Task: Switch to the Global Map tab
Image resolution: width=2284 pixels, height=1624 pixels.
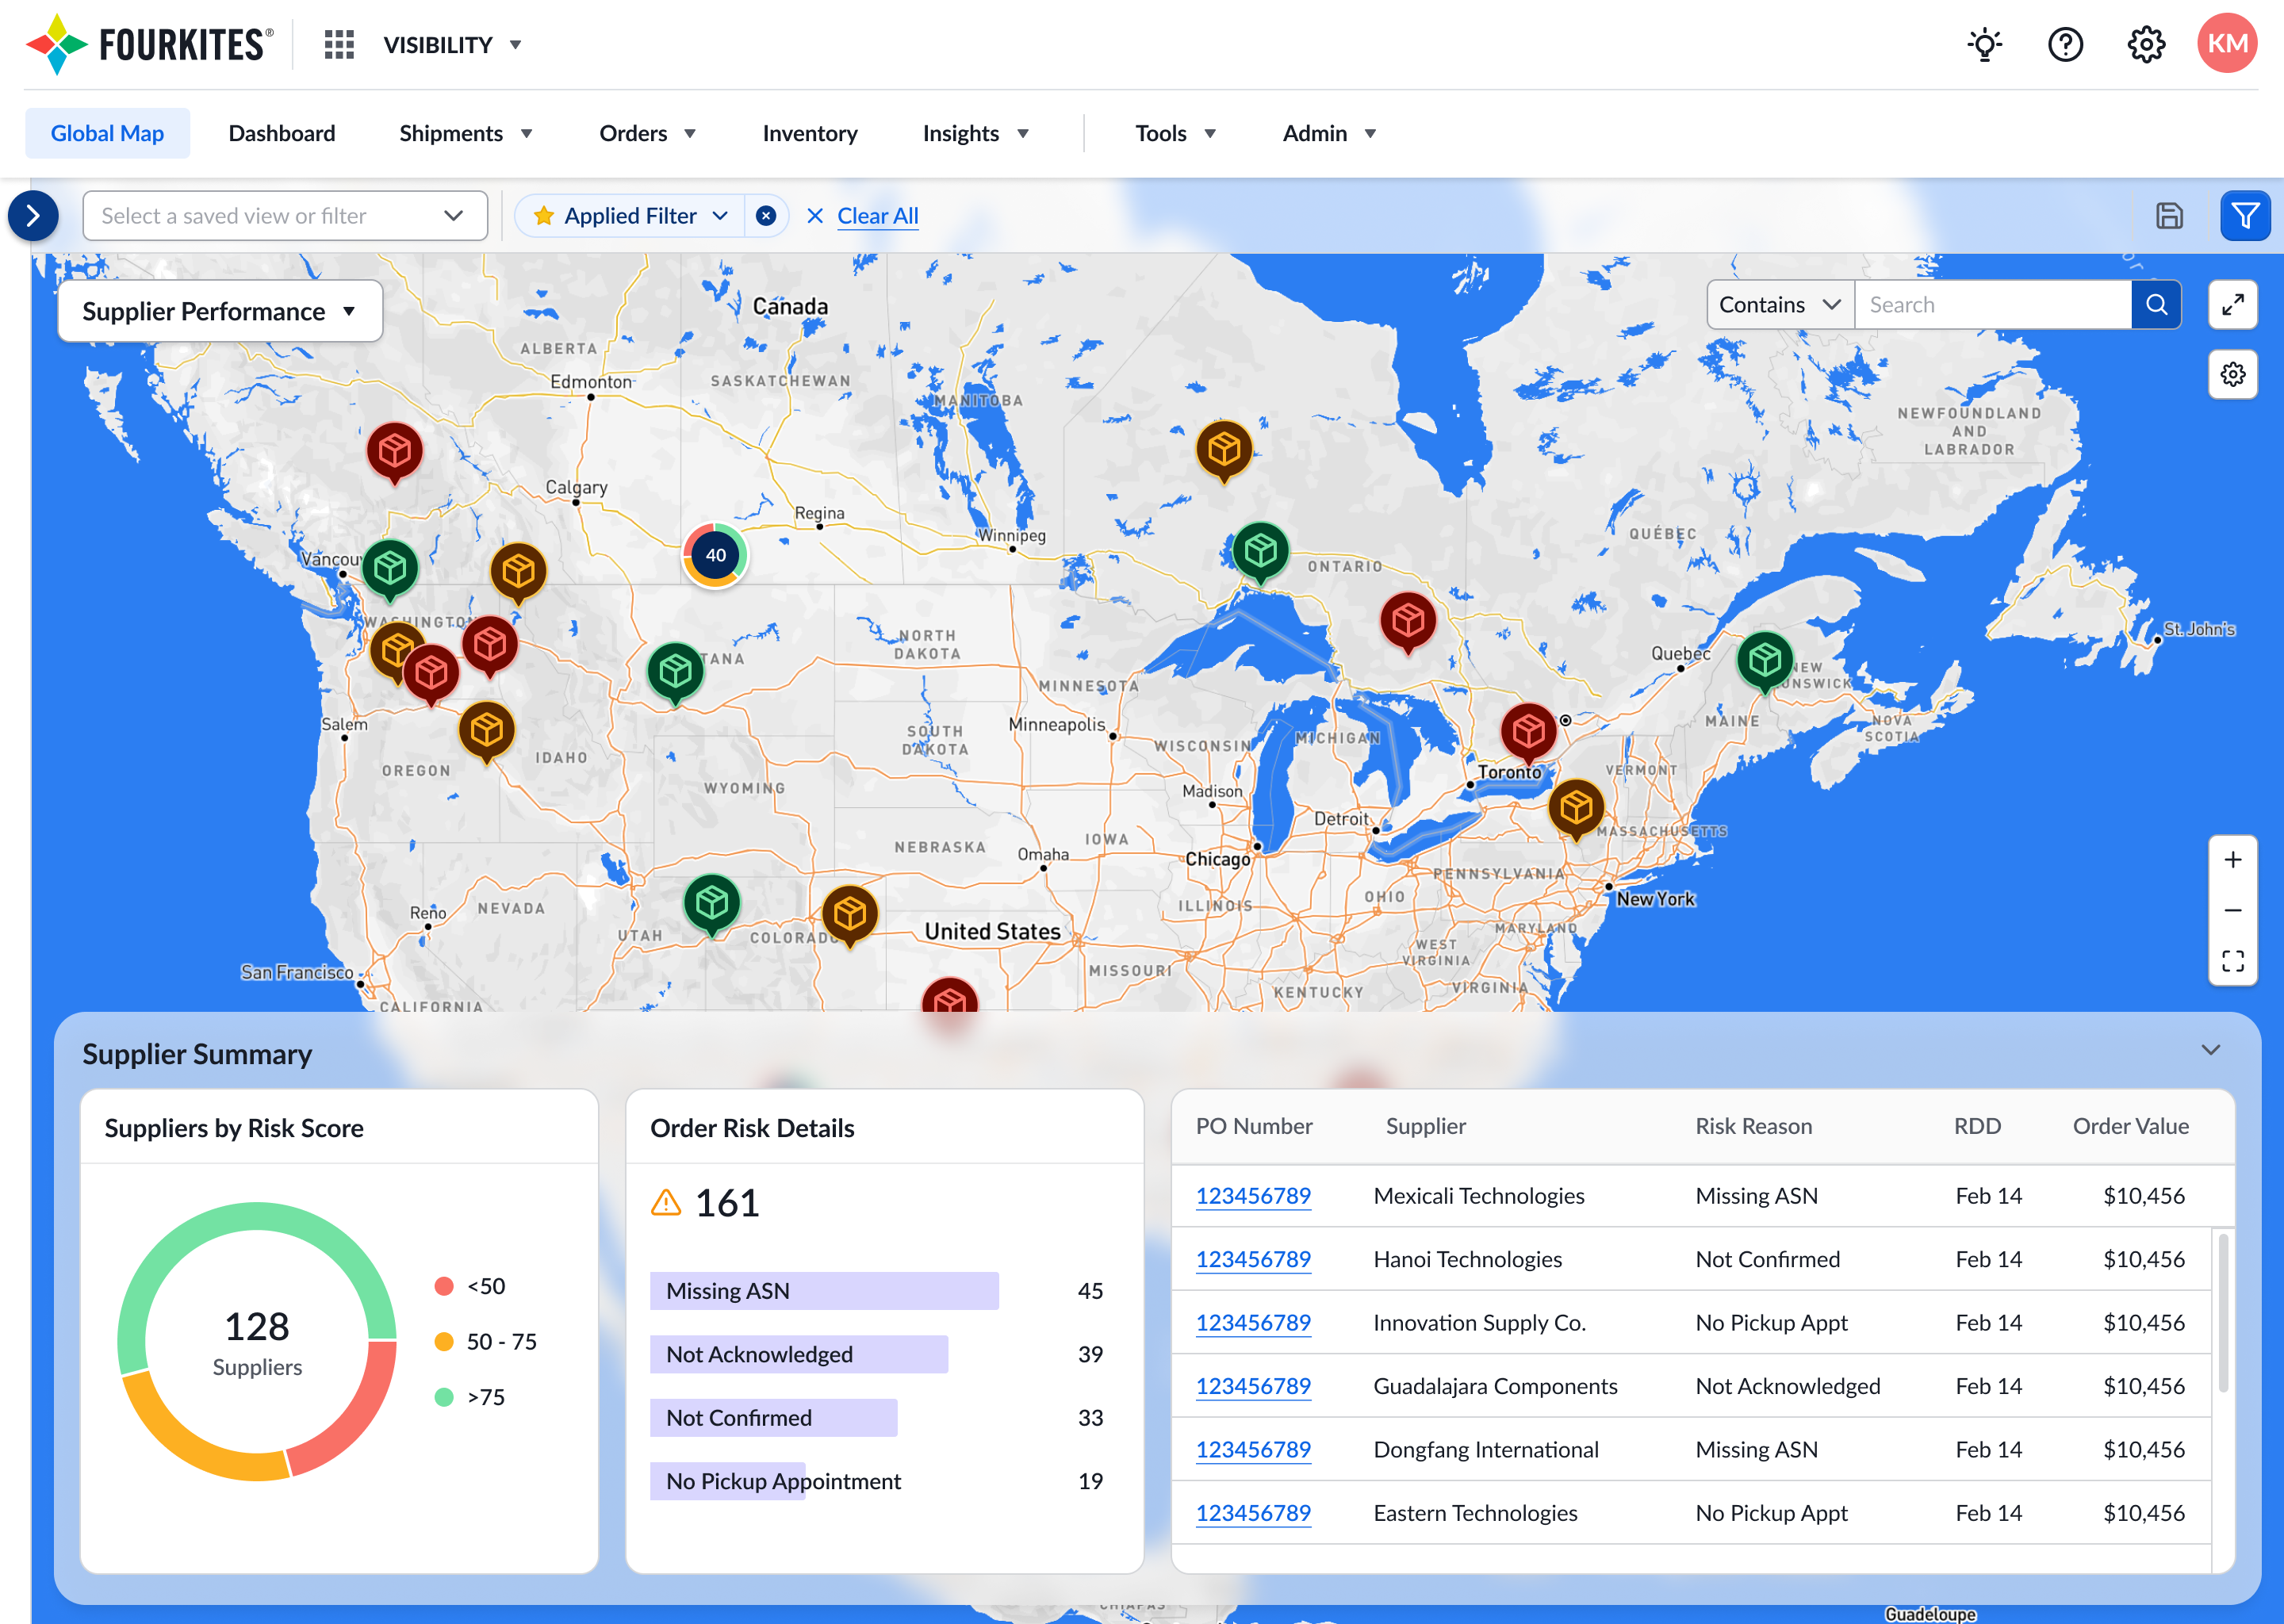Action: click(107, 133)
